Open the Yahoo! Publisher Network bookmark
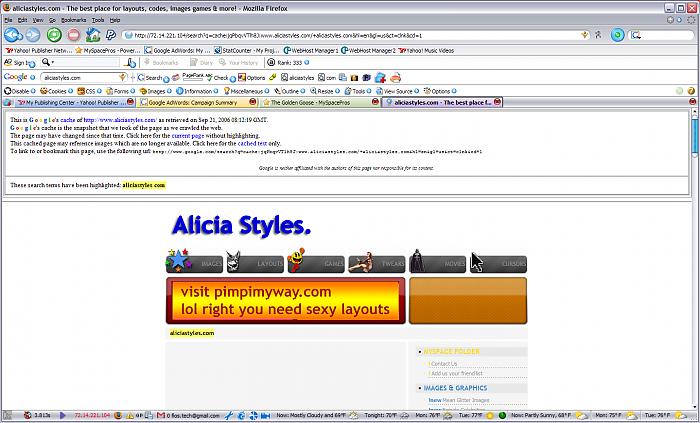Viewport: 700px width, 423px height. point(39,50)
